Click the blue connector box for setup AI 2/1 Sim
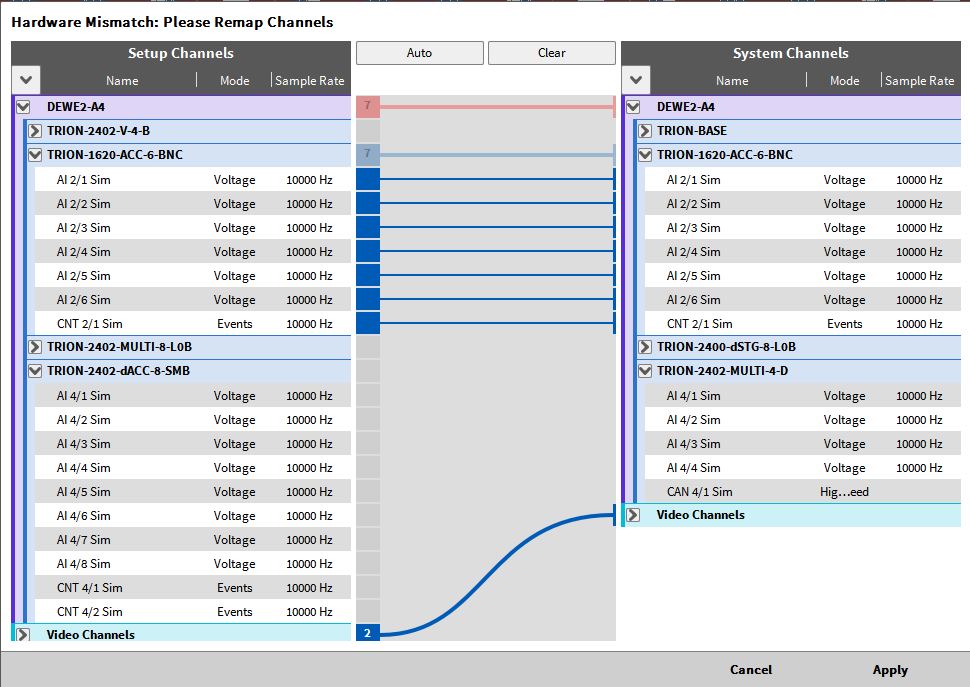 tap(367, 179)
